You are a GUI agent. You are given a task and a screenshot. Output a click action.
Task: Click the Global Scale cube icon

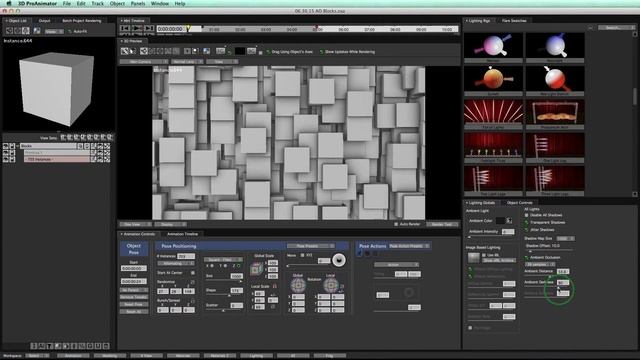tap(256, 269)
